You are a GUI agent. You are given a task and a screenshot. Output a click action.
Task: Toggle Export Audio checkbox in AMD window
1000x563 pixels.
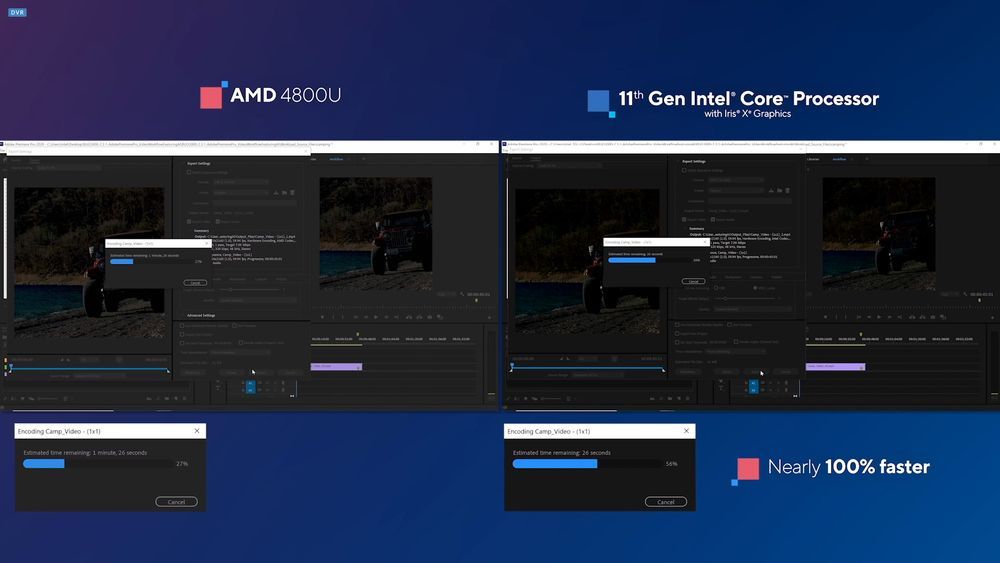point(217,221)
